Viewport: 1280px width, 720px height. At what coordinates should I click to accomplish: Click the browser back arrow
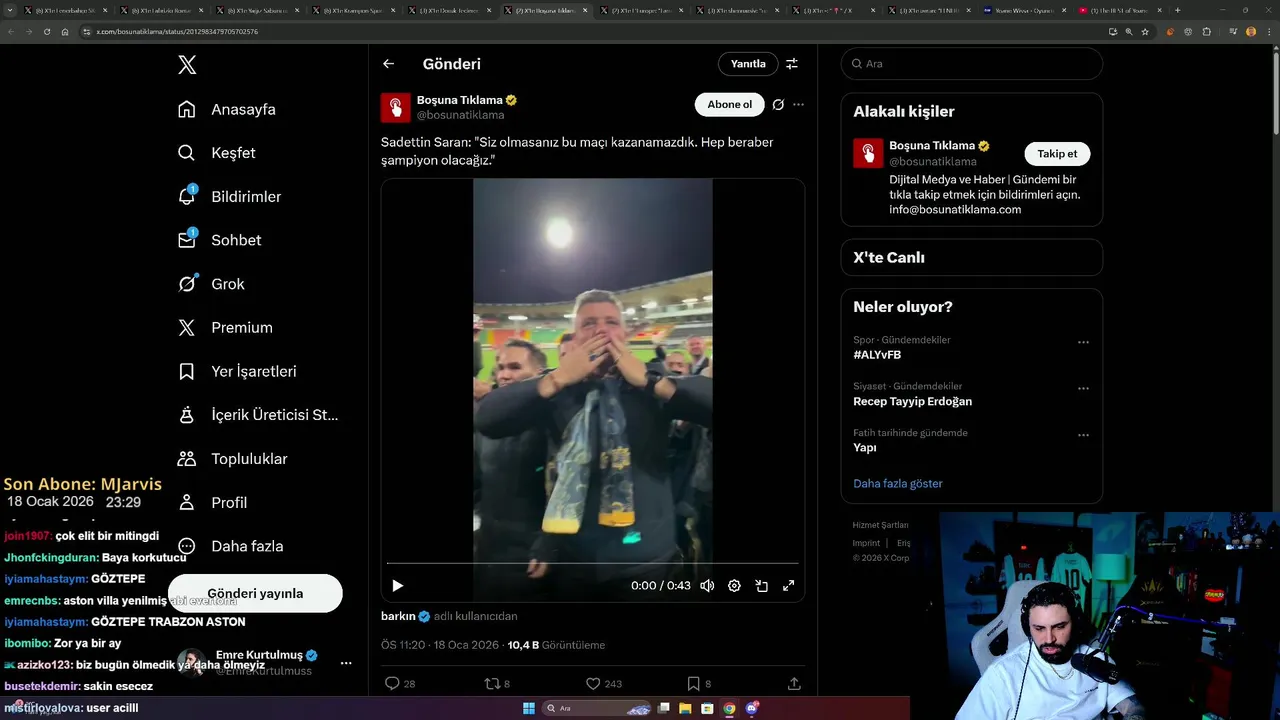(x=10, y=32)
